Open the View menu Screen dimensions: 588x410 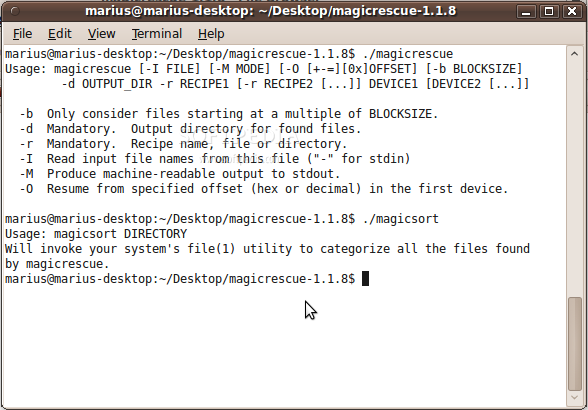tap(101, 34)
